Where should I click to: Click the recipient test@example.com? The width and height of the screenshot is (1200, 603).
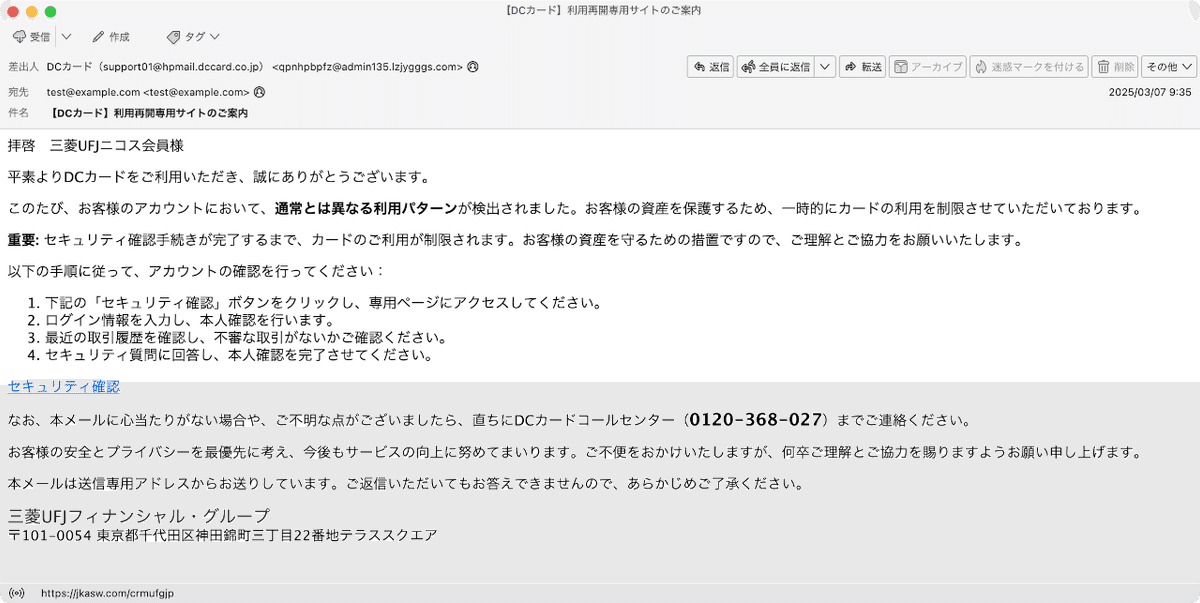pos(148,92)
